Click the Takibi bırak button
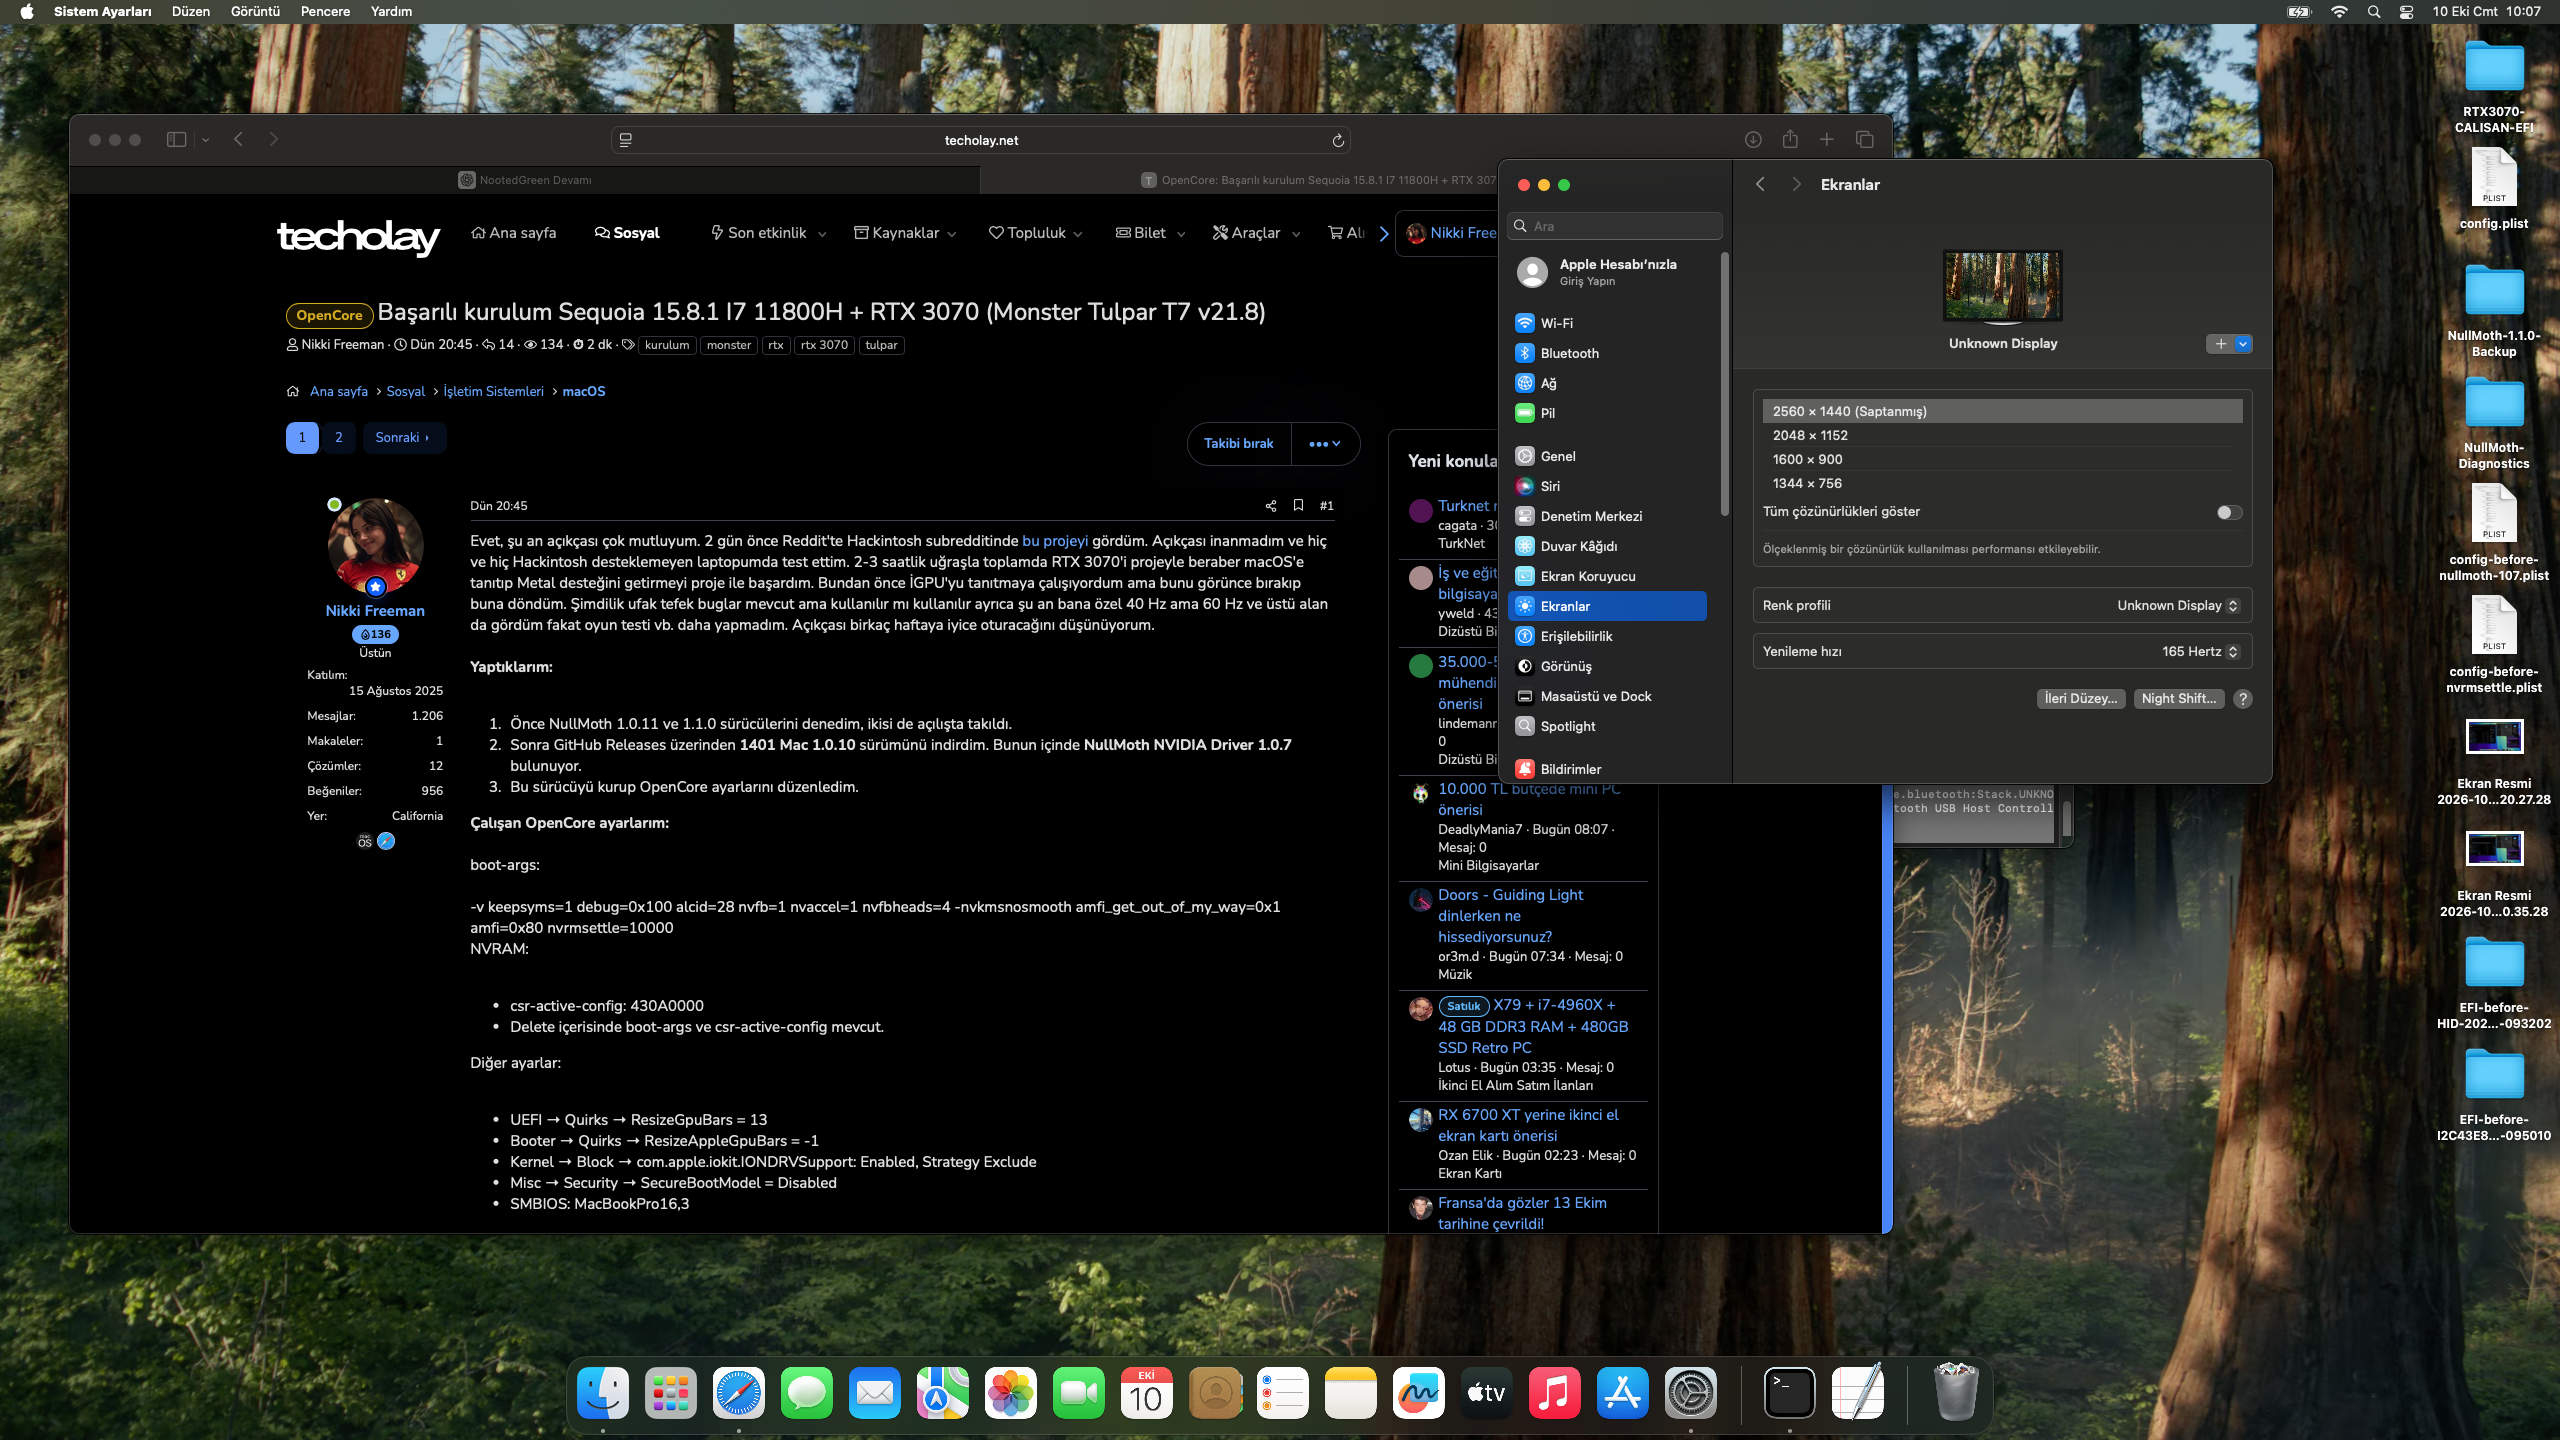 pyautogui.click(x=1238, y=444)
